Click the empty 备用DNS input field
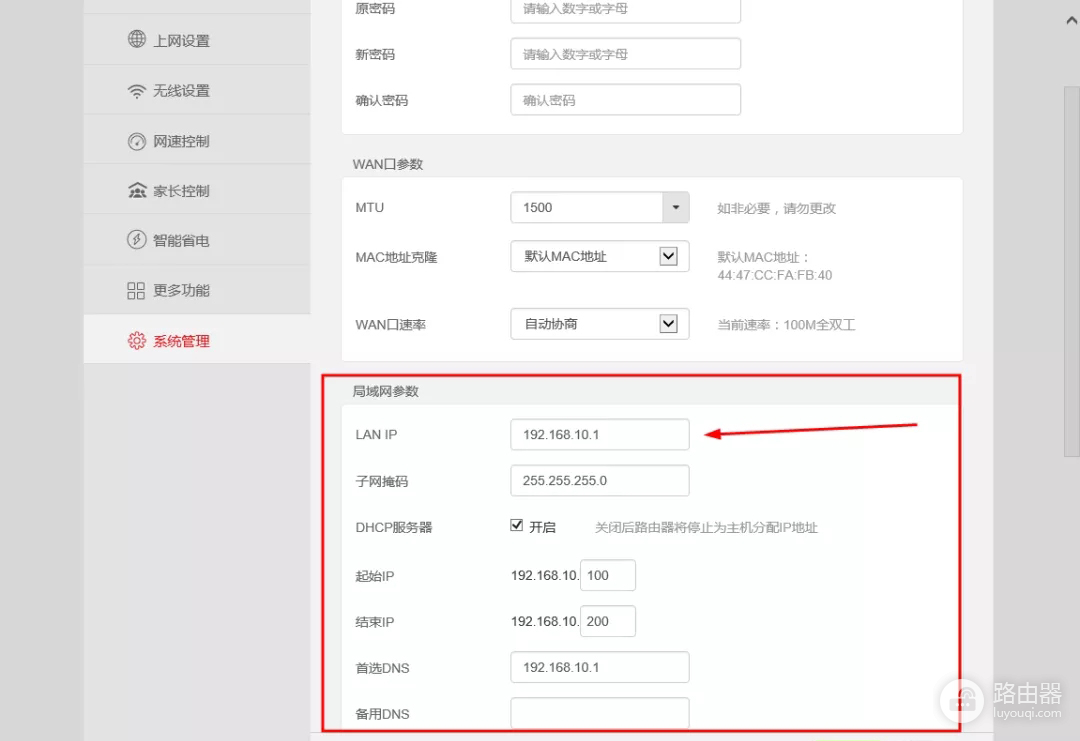Viewport: 1080px width, 741px height. (x=599, y=713)
